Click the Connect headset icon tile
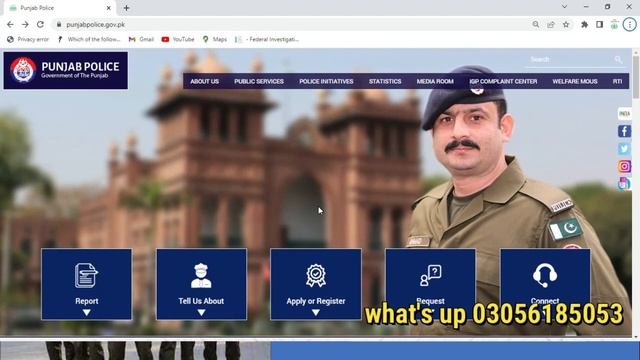 point(545,275)
